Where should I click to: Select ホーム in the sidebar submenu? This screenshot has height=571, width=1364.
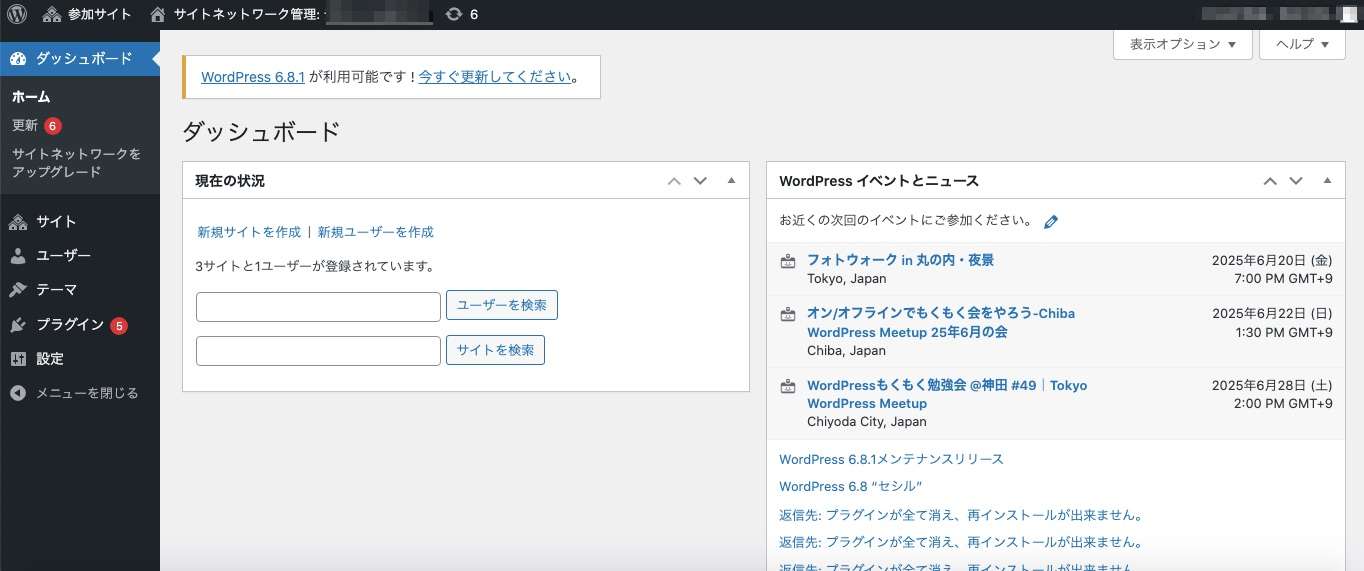coord(31,97)
